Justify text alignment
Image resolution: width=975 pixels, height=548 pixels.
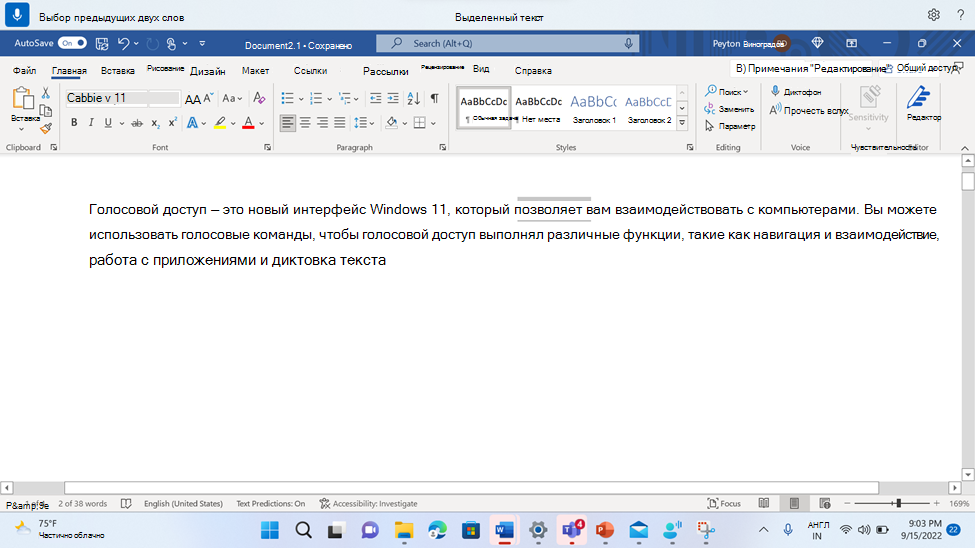(340, 123)
